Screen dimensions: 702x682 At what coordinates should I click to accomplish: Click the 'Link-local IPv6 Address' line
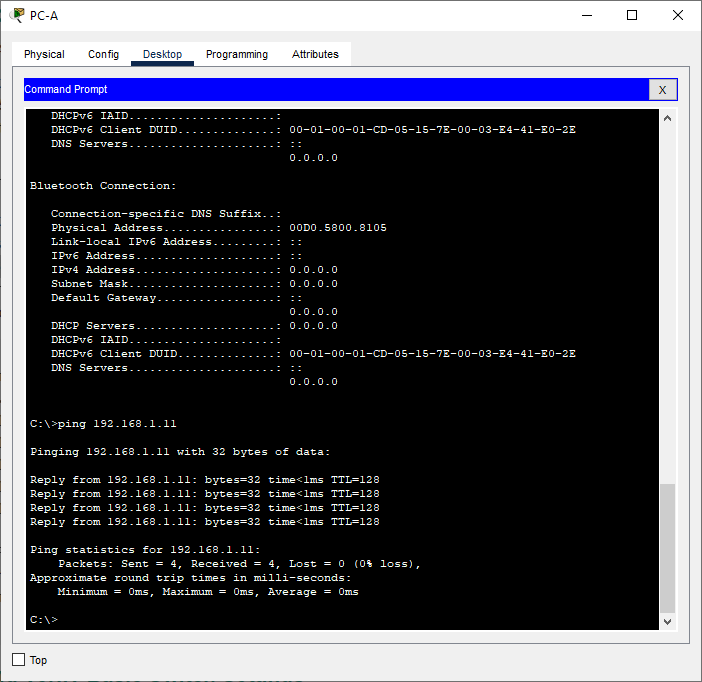[176, 242]
